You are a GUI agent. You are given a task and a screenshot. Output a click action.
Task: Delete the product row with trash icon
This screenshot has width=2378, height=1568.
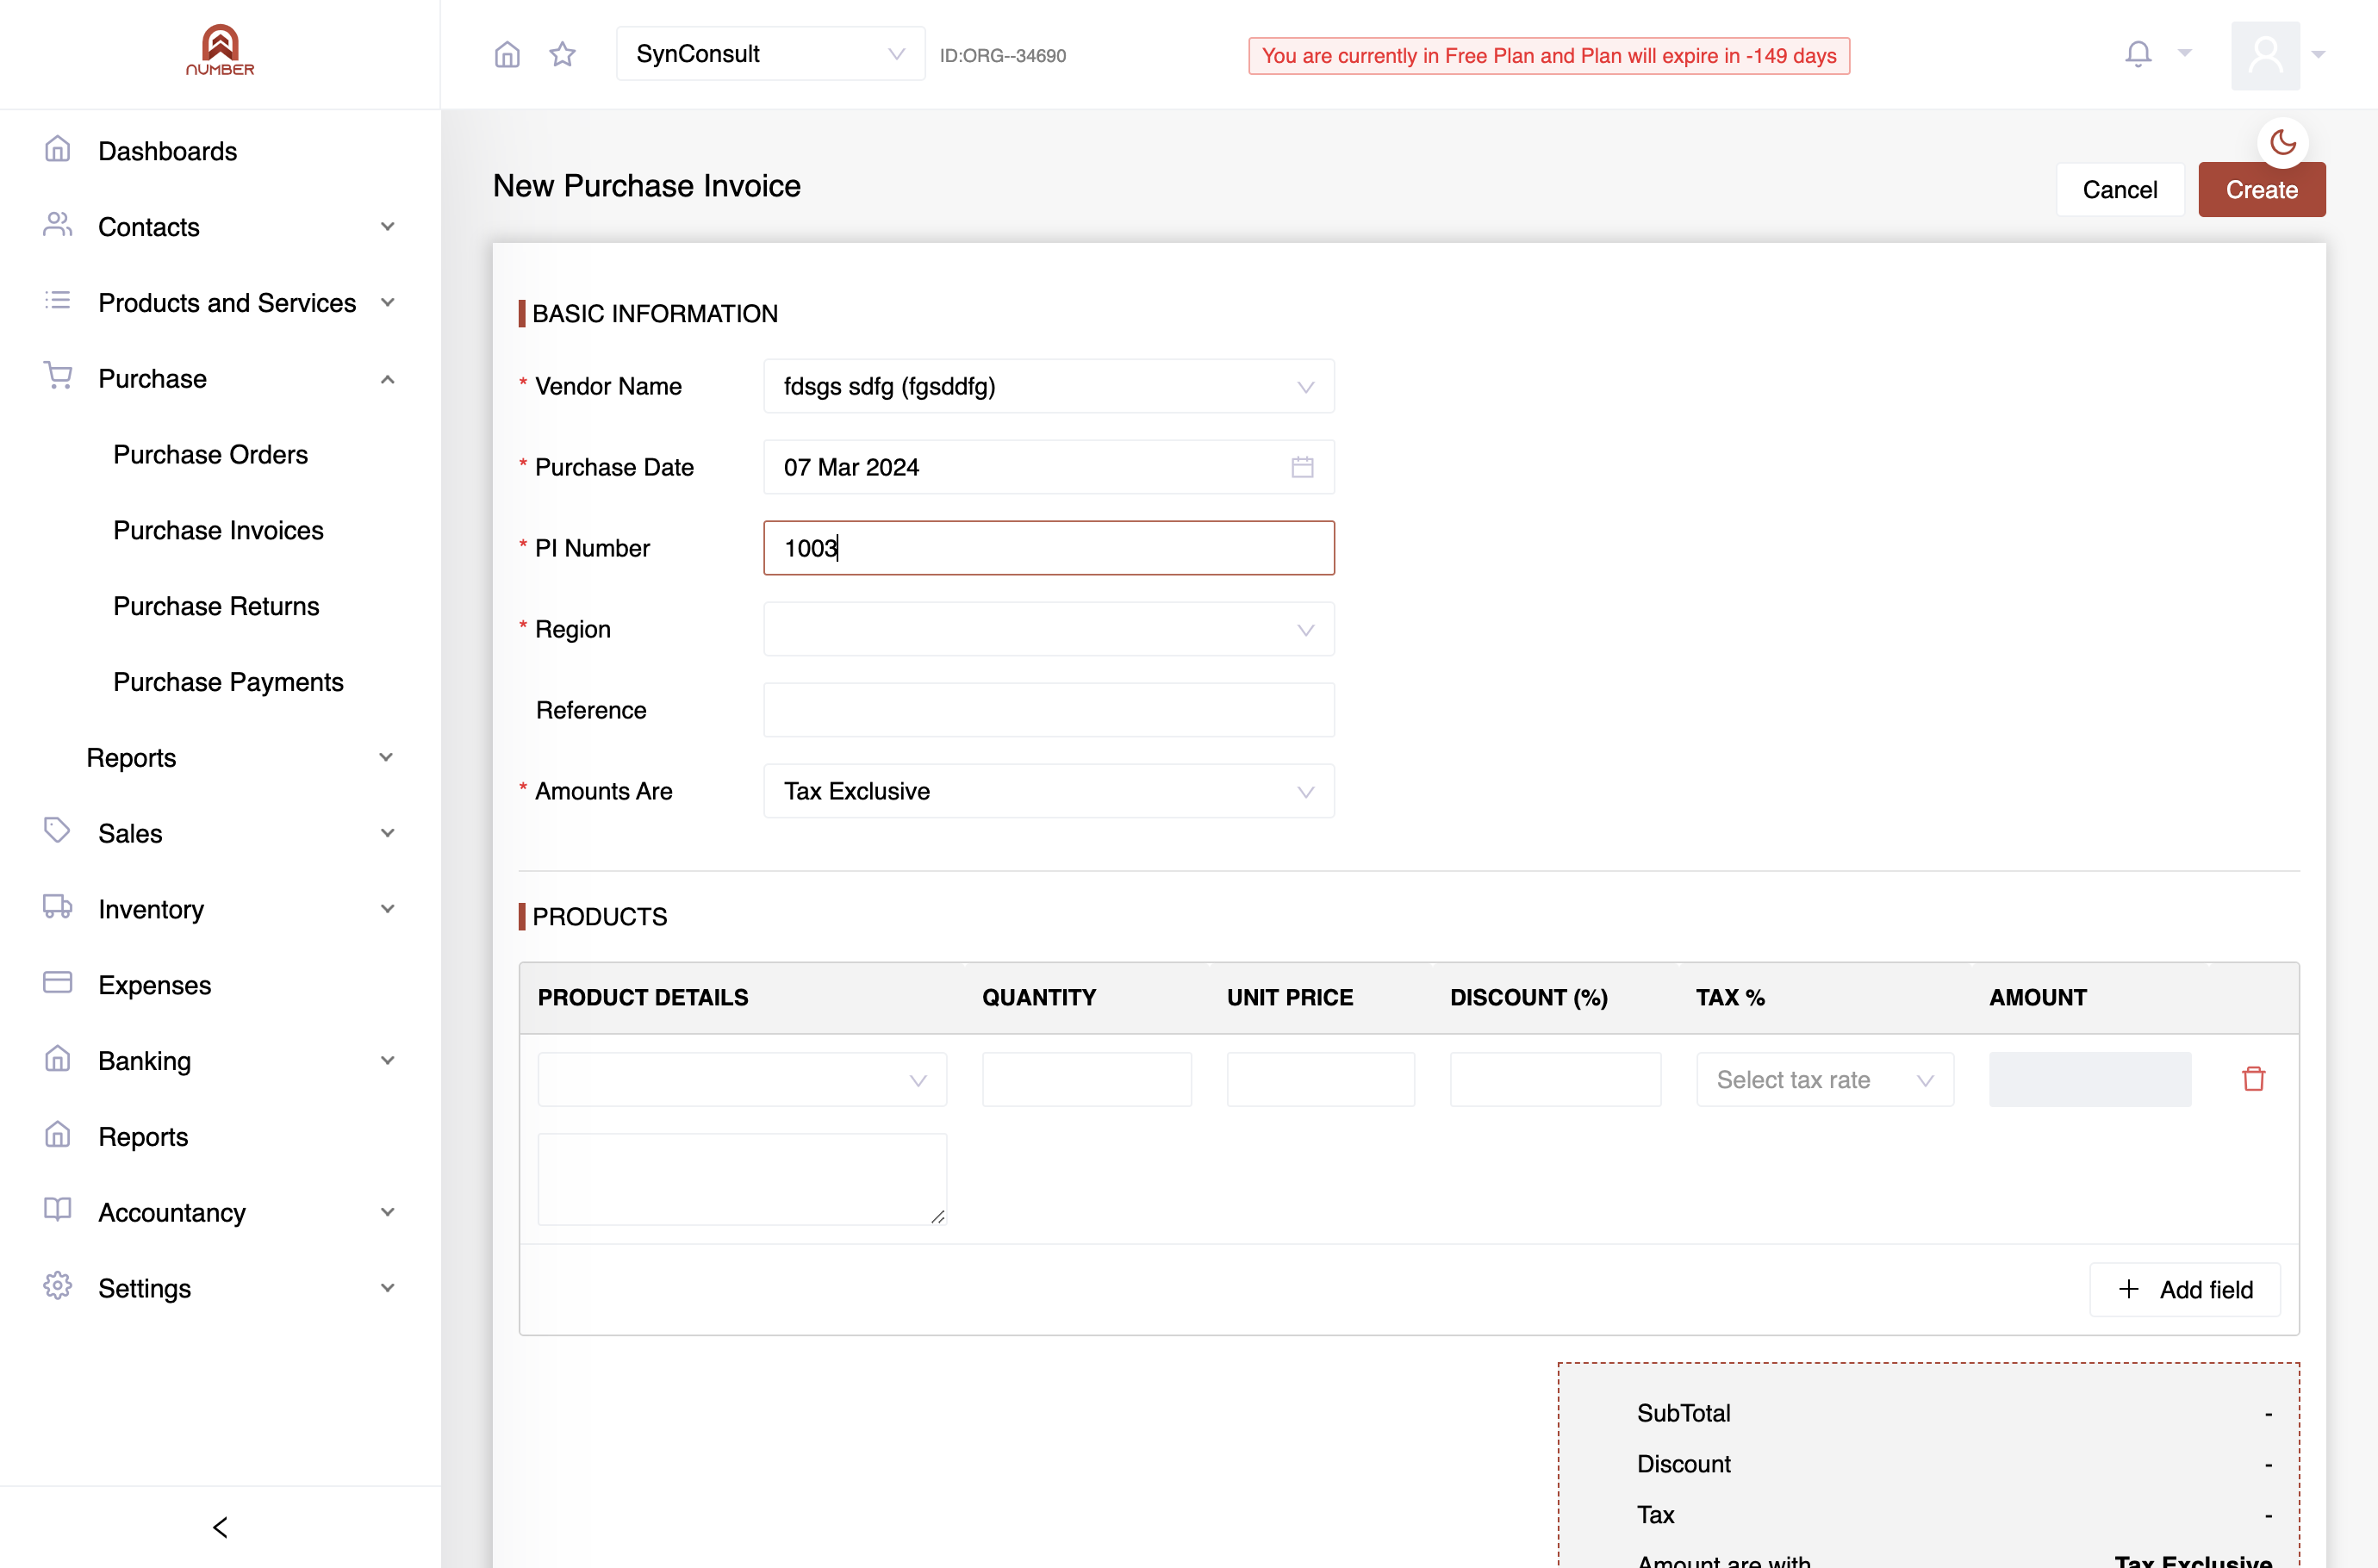(x=2253, y=1079)
